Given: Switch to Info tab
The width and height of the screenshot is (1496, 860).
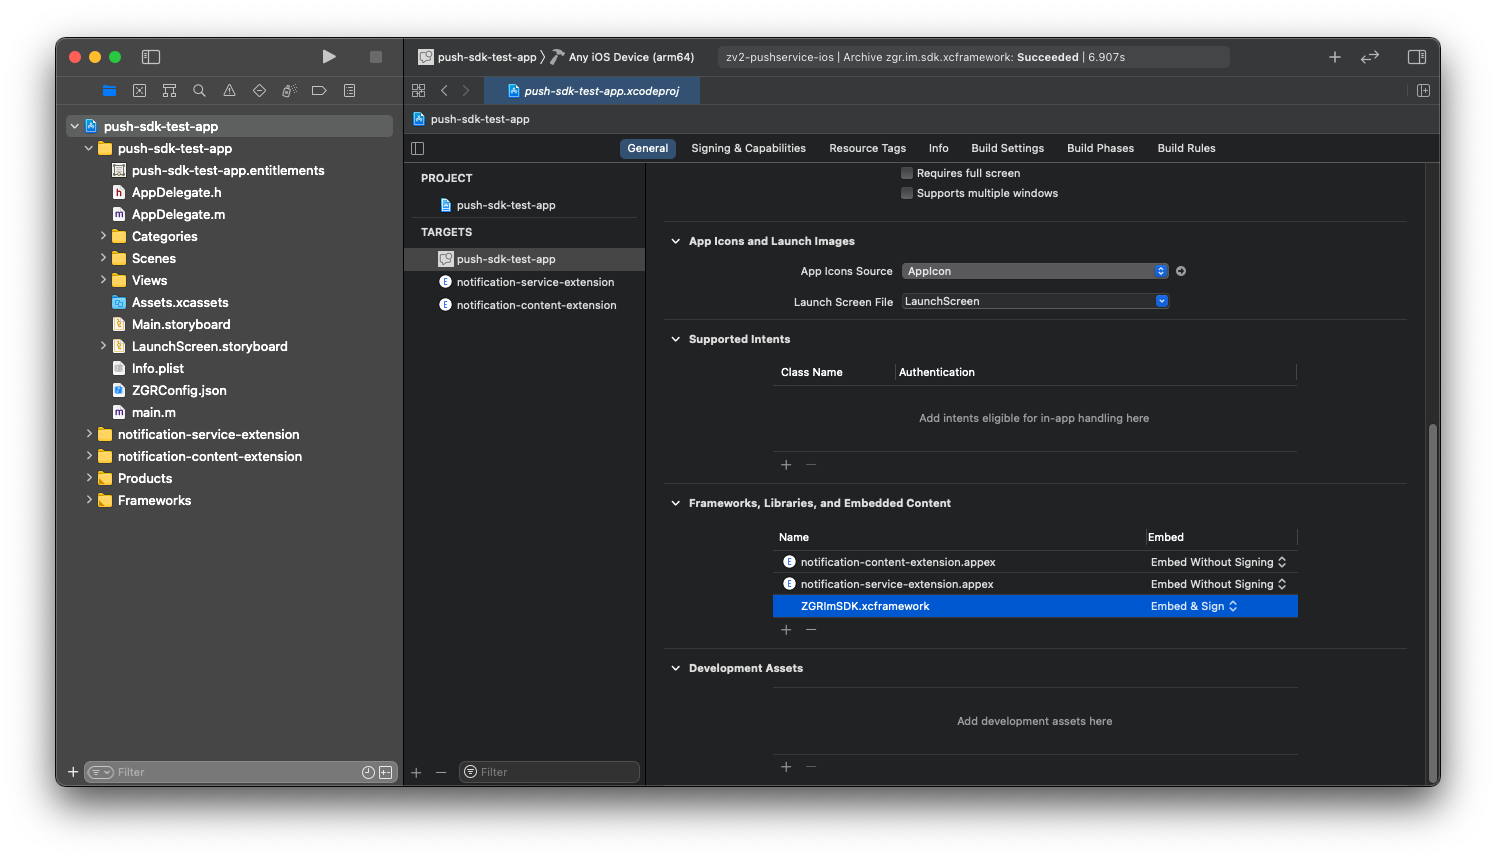Looking at the screenshot, I should coord(938,148).
